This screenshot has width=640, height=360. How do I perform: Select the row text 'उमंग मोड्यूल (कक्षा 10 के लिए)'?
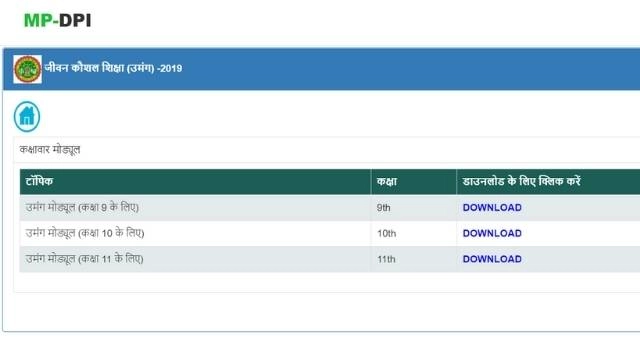[x=85, y=233]
